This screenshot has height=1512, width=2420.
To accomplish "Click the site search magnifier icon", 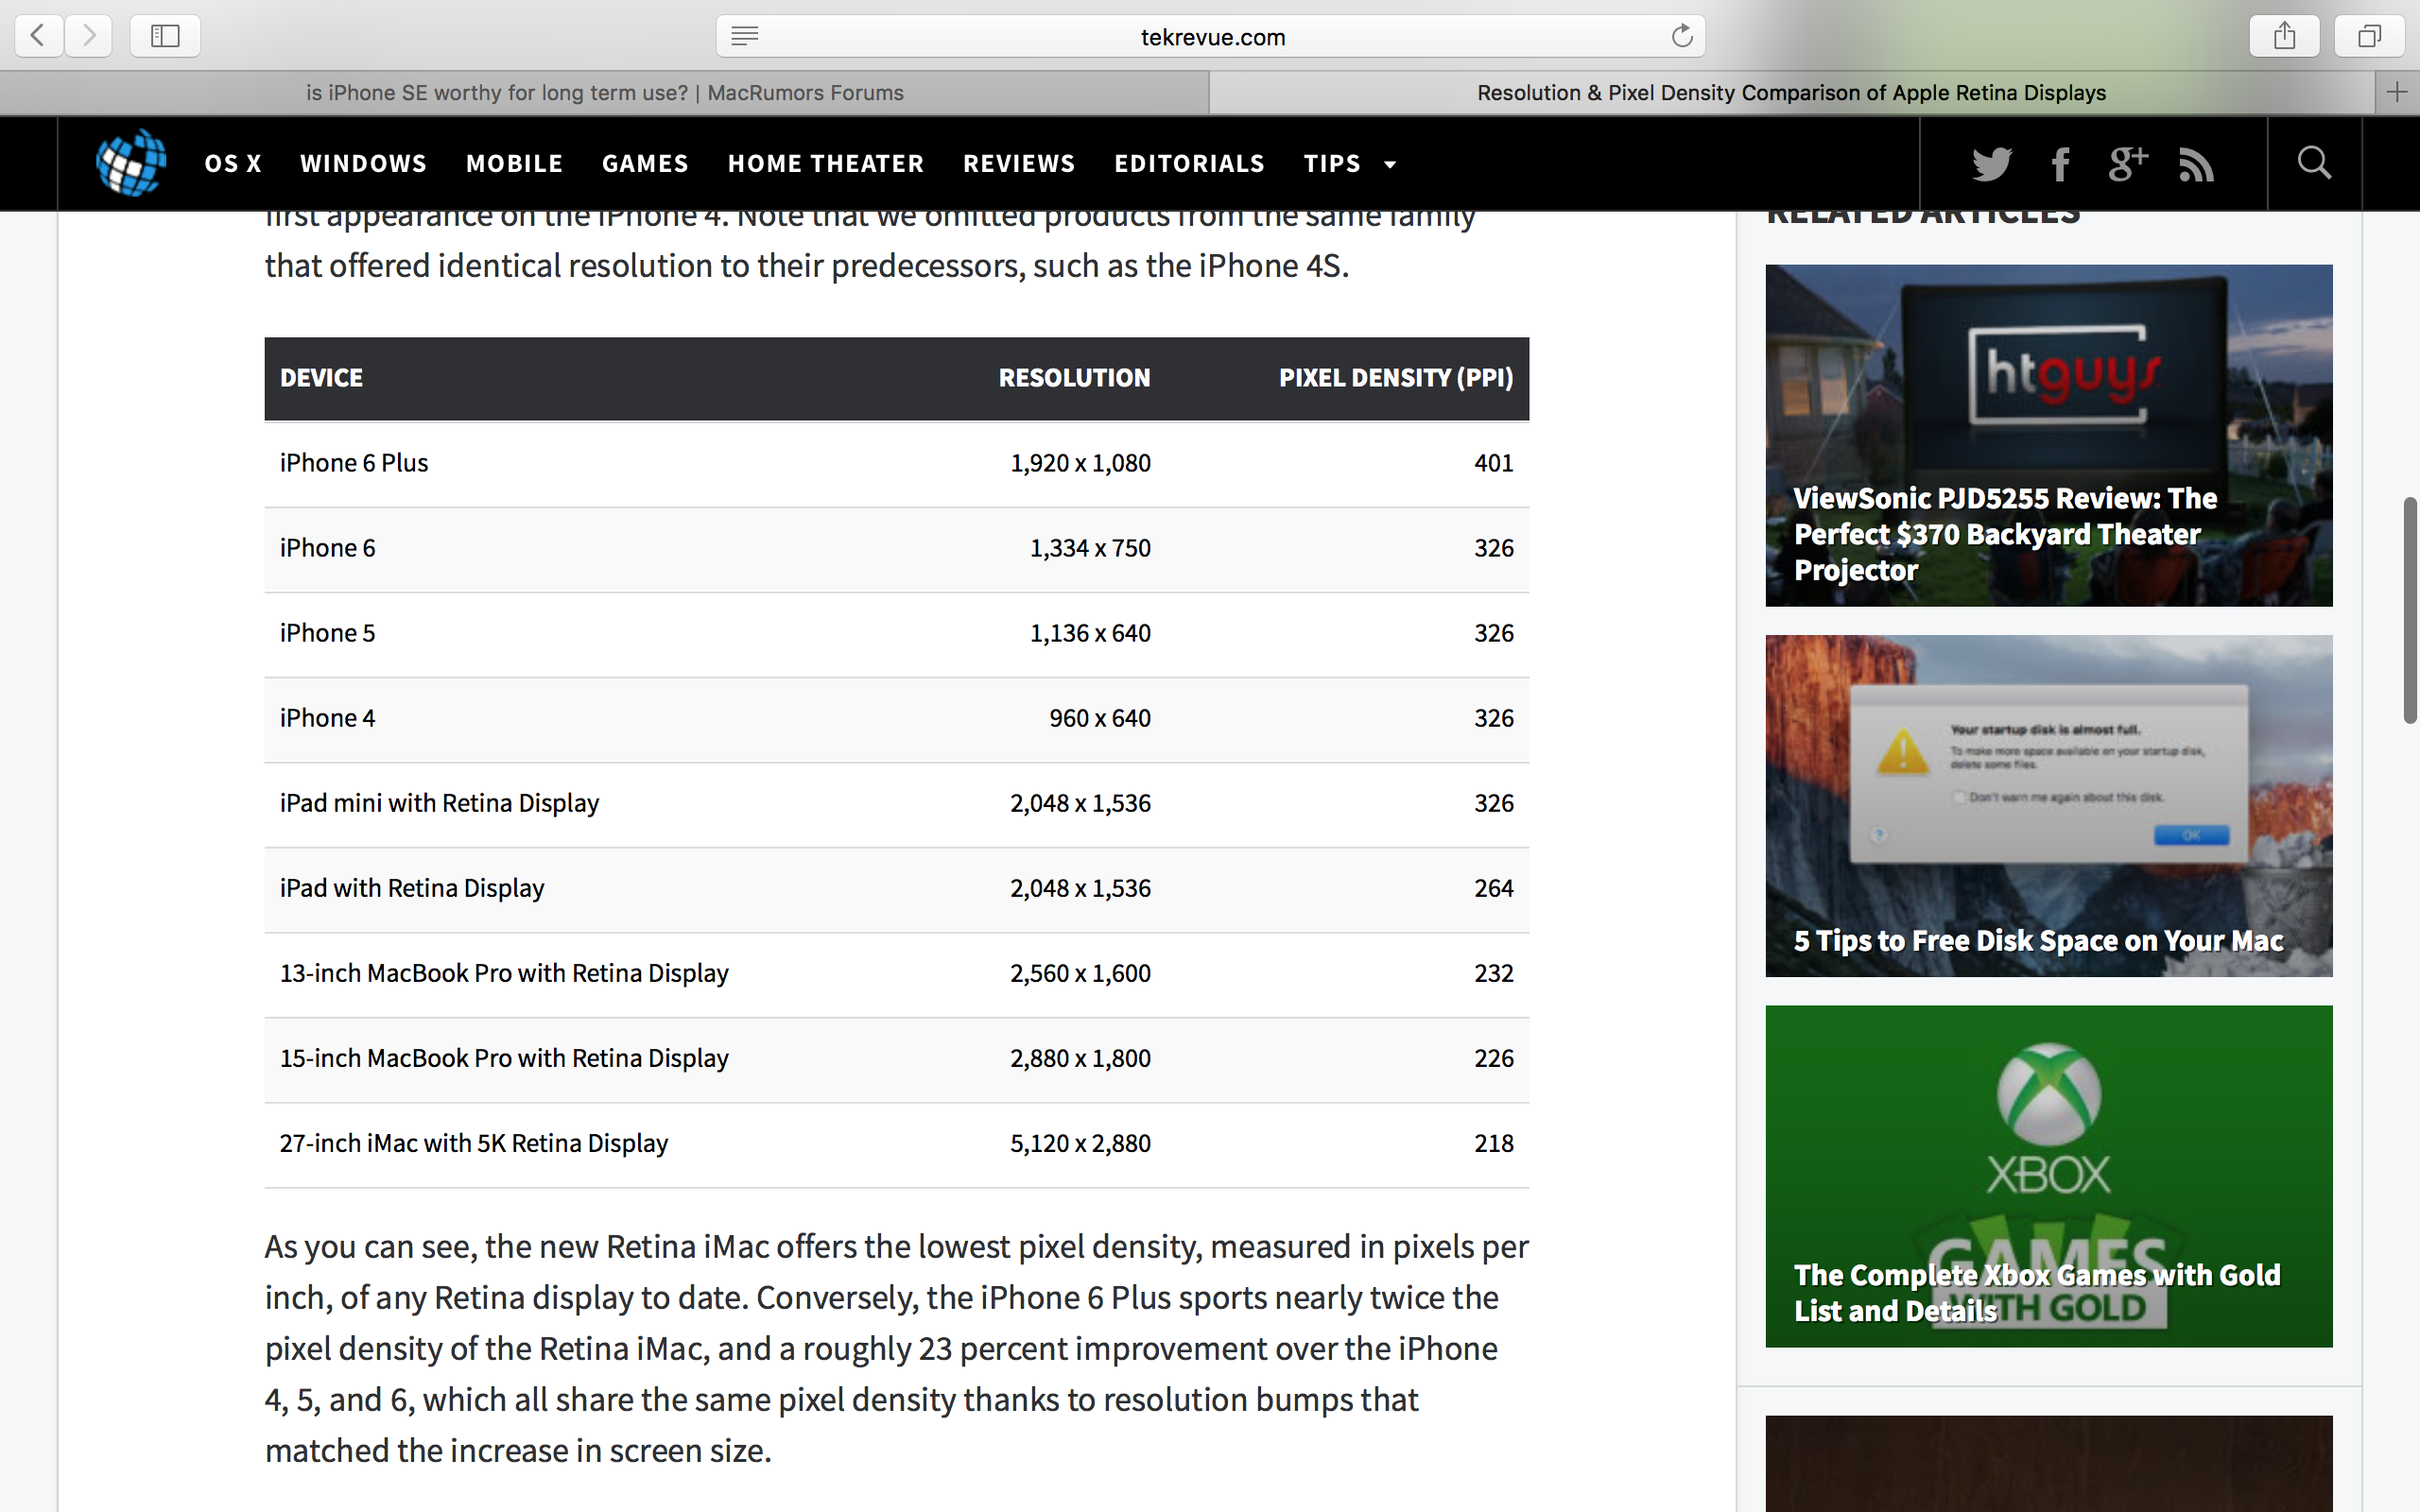I will point(2314,162).
